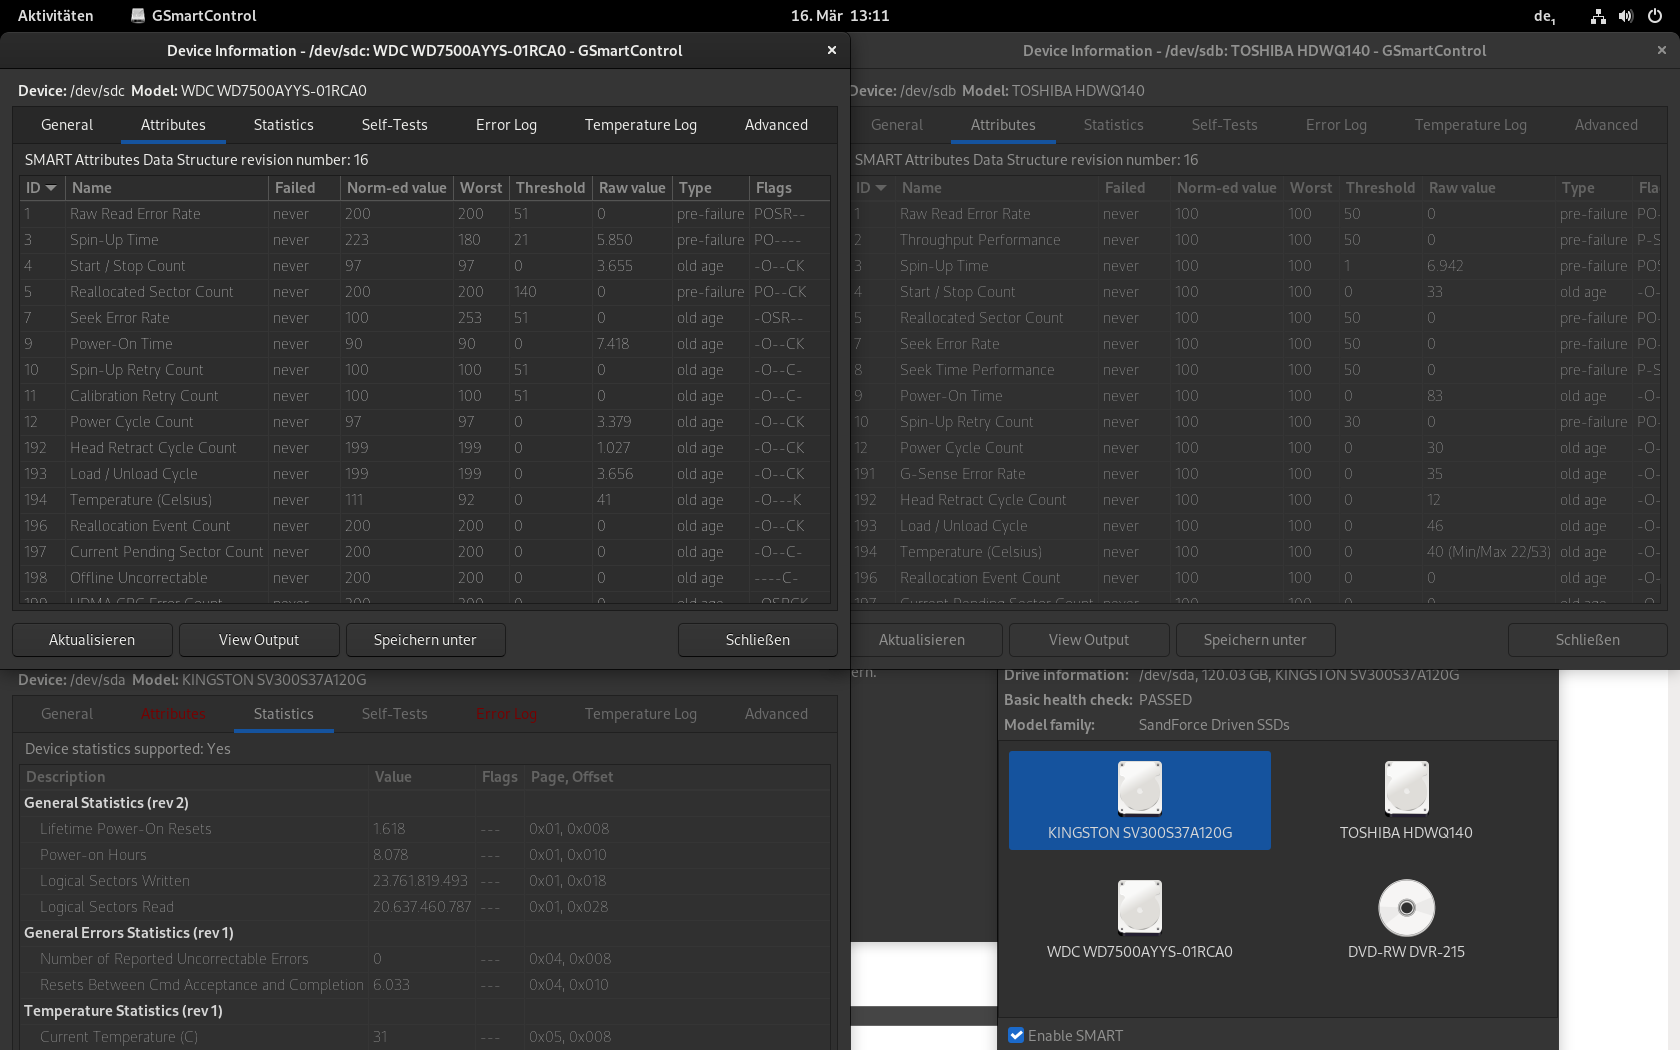Switch the keyboard layout indicator de
Viewport: 1680px width, 1050px height.
1545,16
